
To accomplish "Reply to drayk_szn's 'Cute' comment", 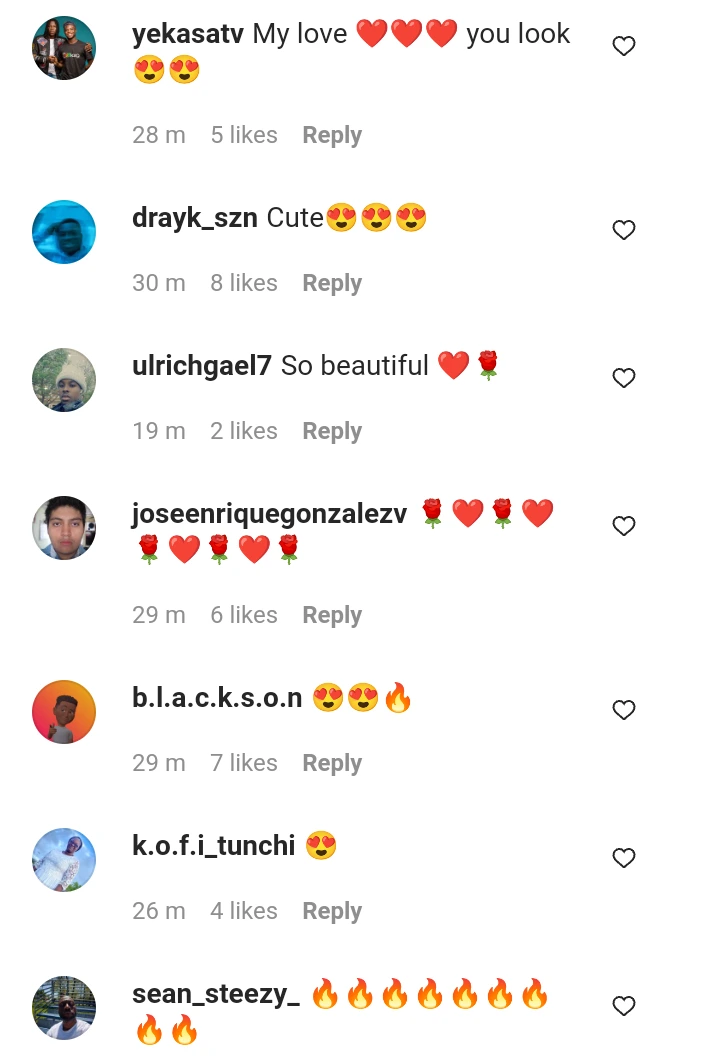I will (x=332, y=283).
